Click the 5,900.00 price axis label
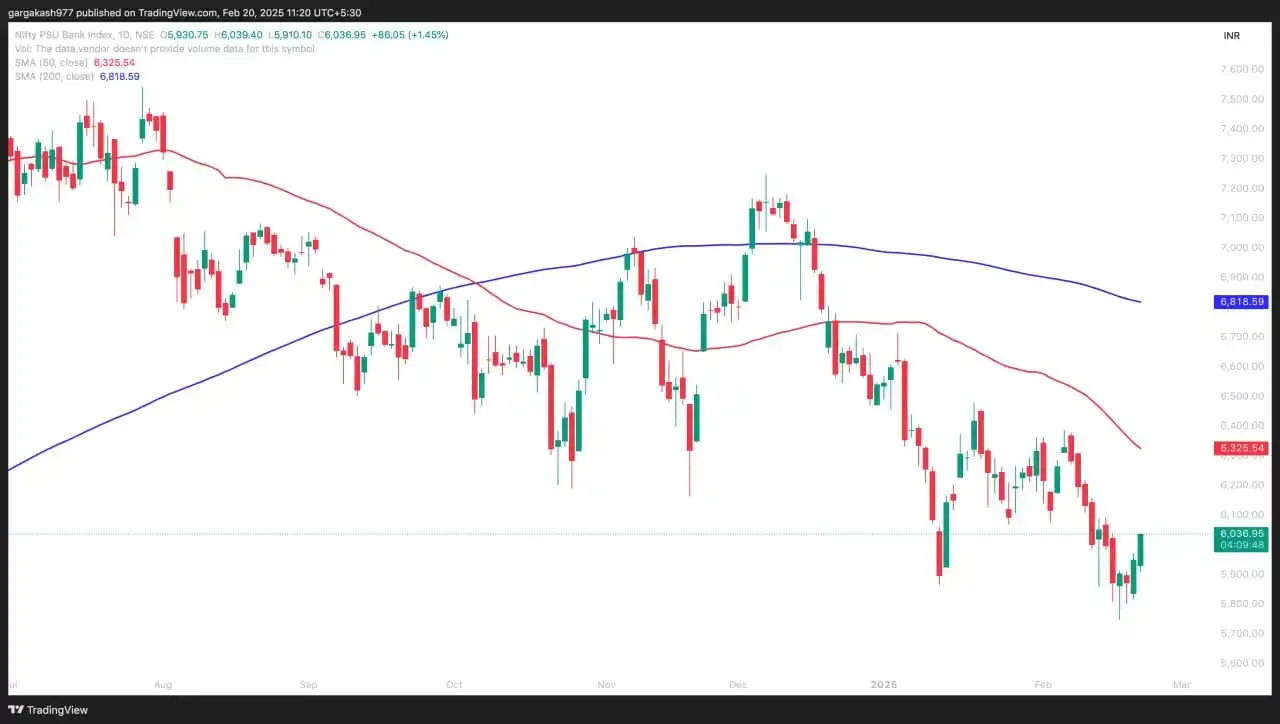Screen dimensions: 1280x724 (1242, 574)
